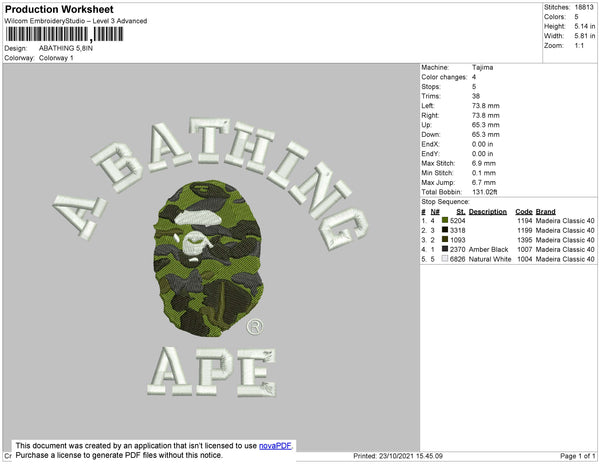Screen dimensions: 600x464
Task: Click the embroidered APE lettering
Action: [x=212, y=372]
